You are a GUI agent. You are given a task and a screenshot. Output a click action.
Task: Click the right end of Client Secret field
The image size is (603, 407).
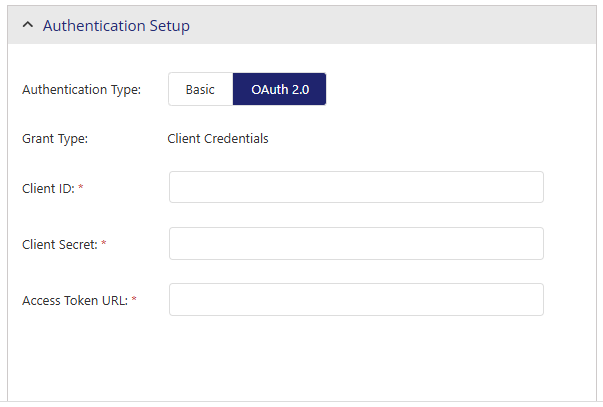tap(530, 243)
